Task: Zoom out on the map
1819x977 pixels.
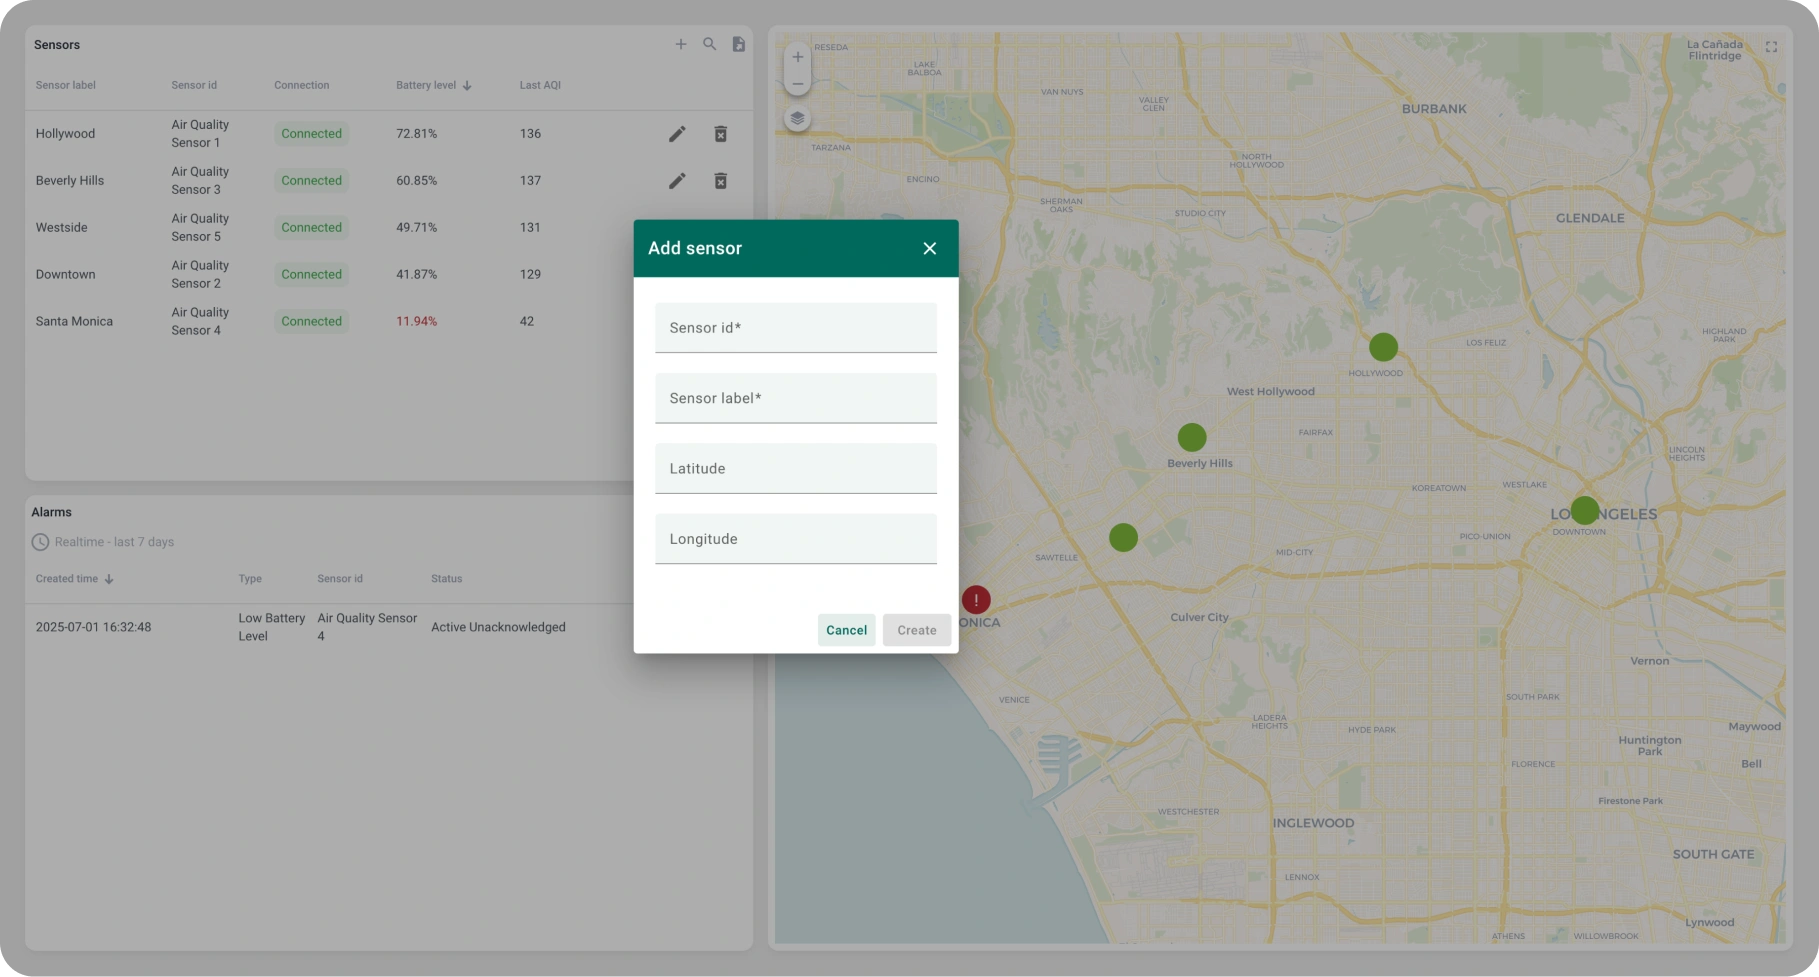Action: pyautogui.click(x=797, y=84)
